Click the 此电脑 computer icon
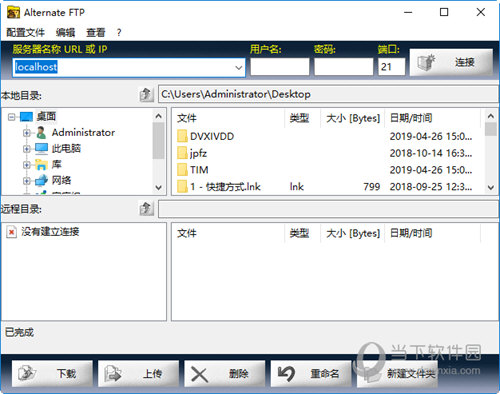This screenshot has height=394, width=500. [x=41, y=149]
